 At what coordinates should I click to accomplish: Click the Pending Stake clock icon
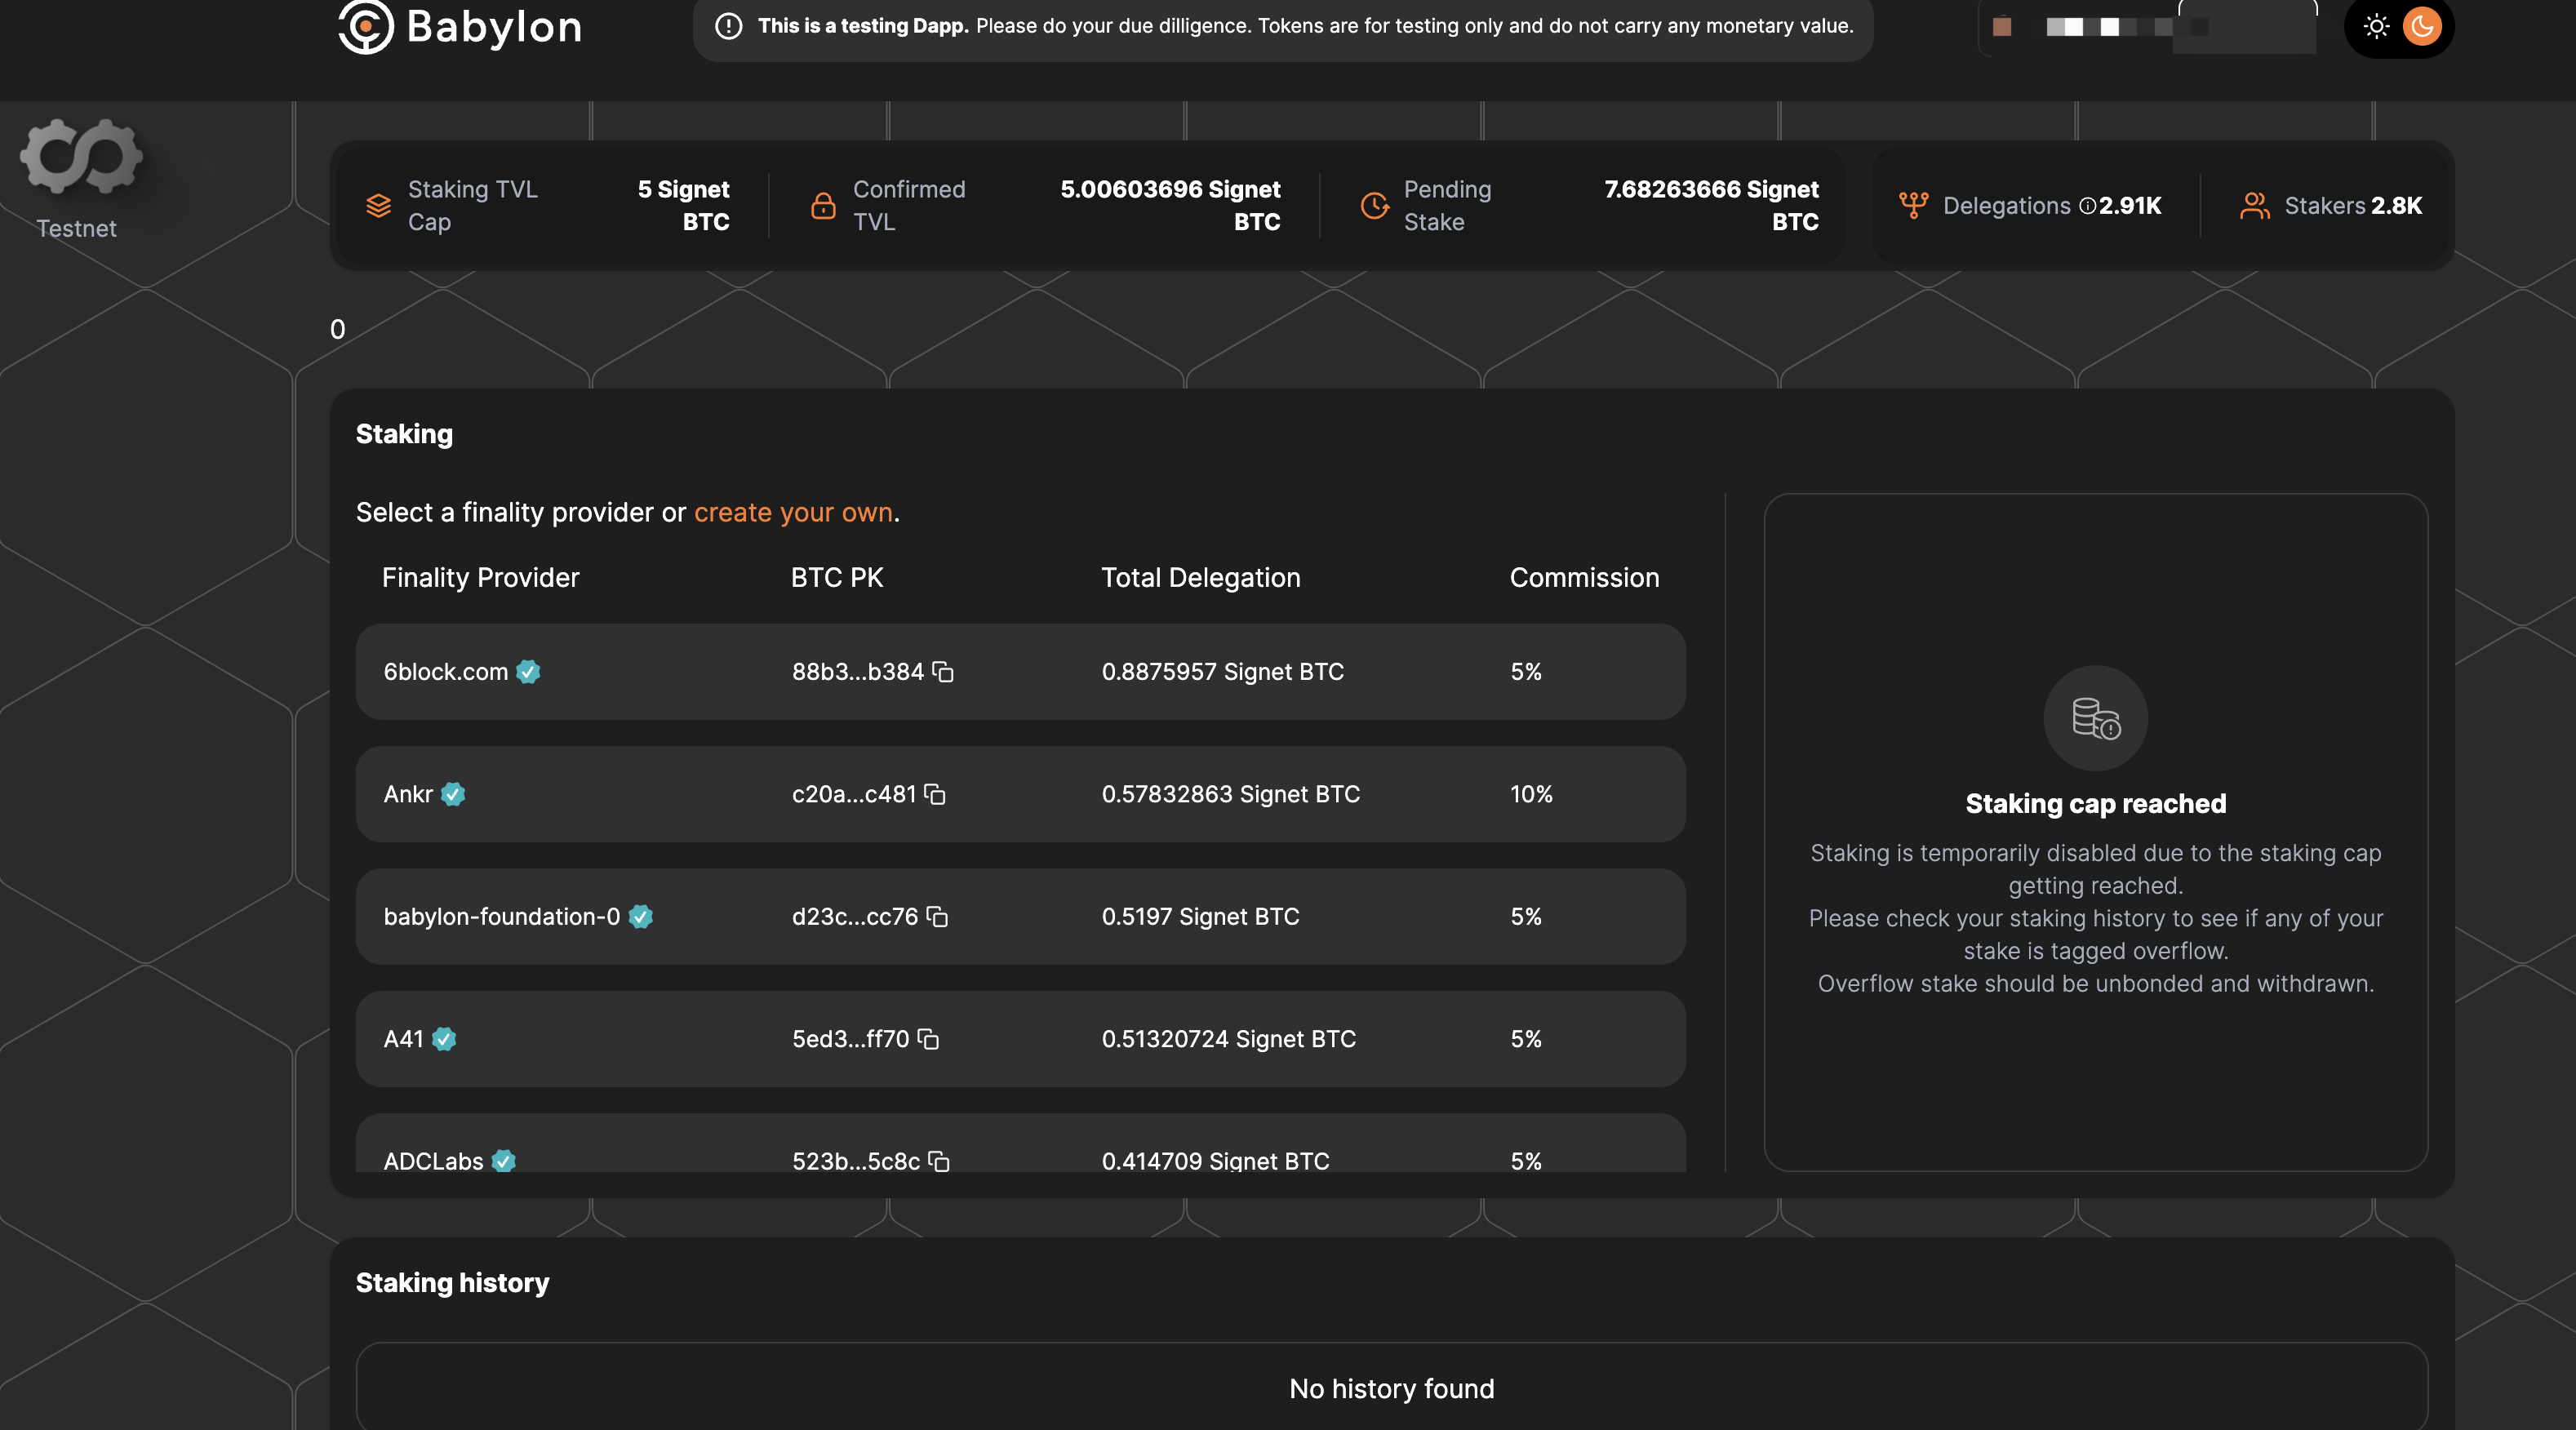click(x=1374, y=206)
